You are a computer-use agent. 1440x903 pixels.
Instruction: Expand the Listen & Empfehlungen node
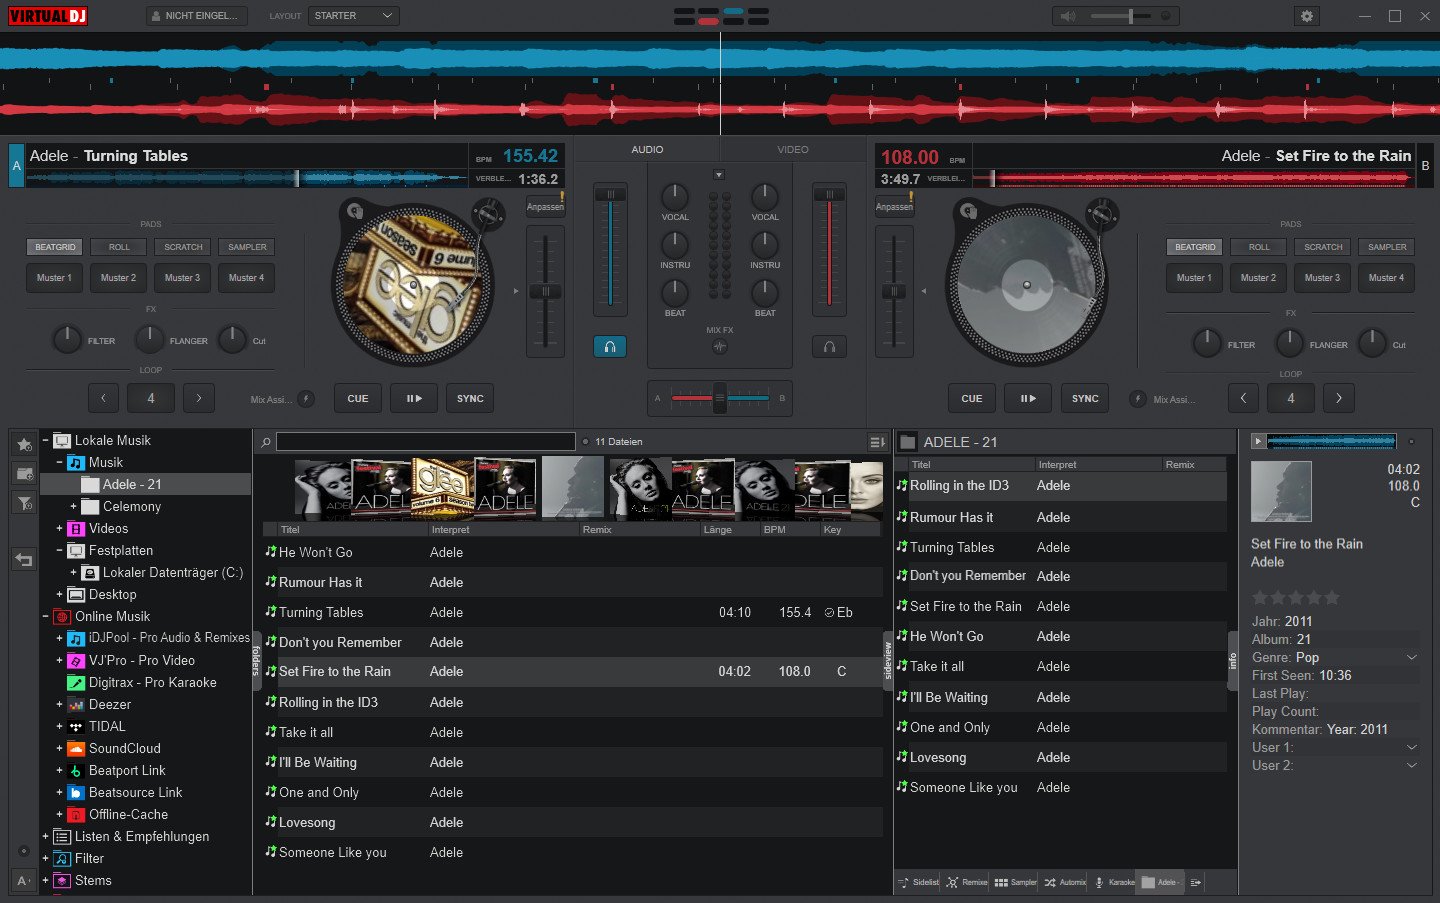point(45,836)
